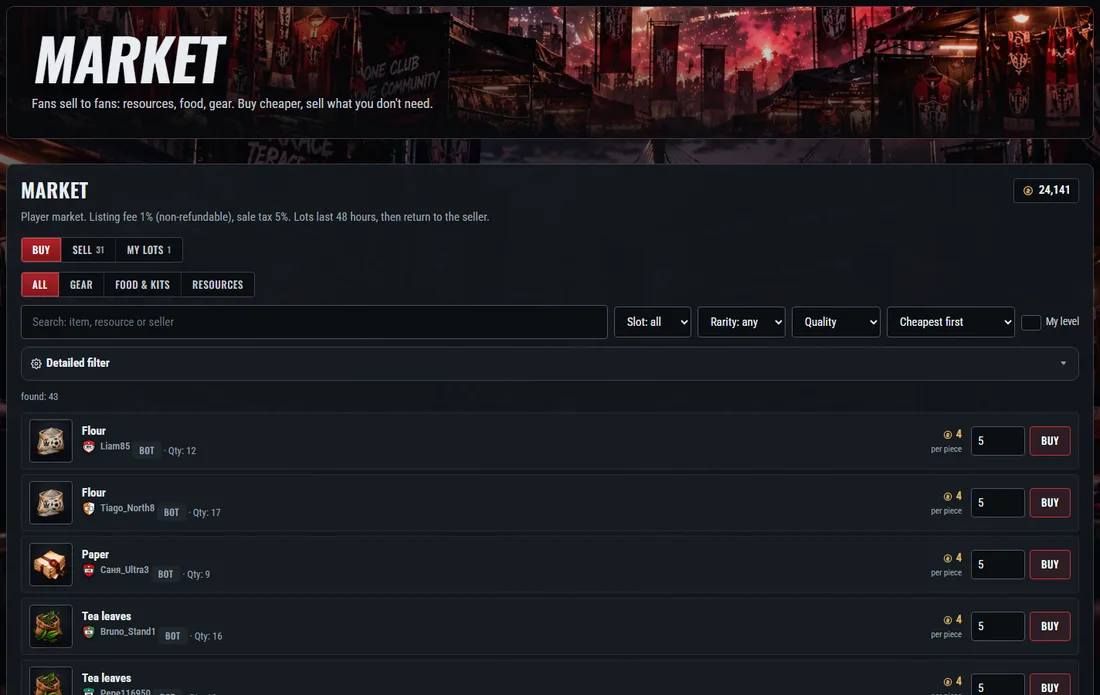Screen dimensions: 1100x695
Task: Click the quantity field for Liam85's Flour
Action: (x=998, y=441)
